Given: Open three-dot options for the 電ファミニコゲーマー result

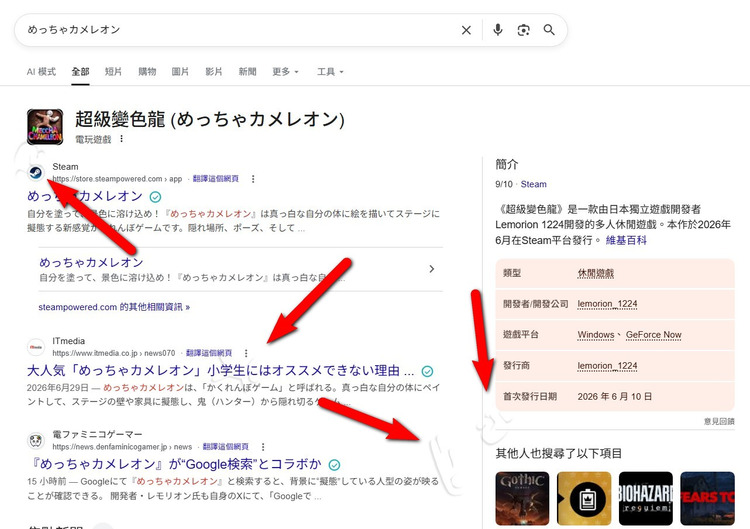Looking at the screenshot, I should [x=263, y=447].
